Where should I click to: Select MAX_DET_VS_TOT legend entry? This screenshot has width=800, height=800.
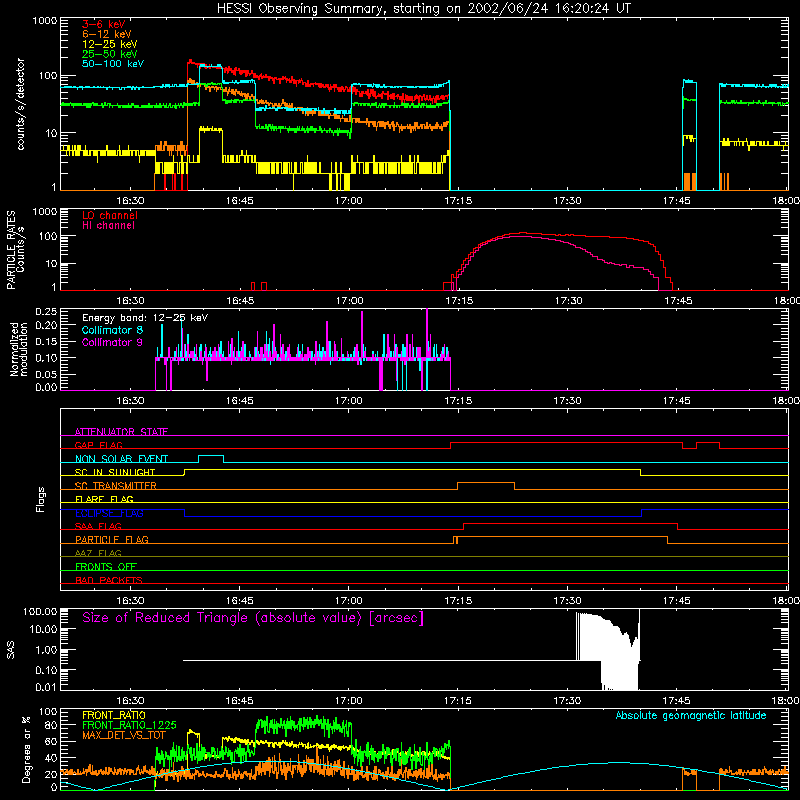(124, 735)
